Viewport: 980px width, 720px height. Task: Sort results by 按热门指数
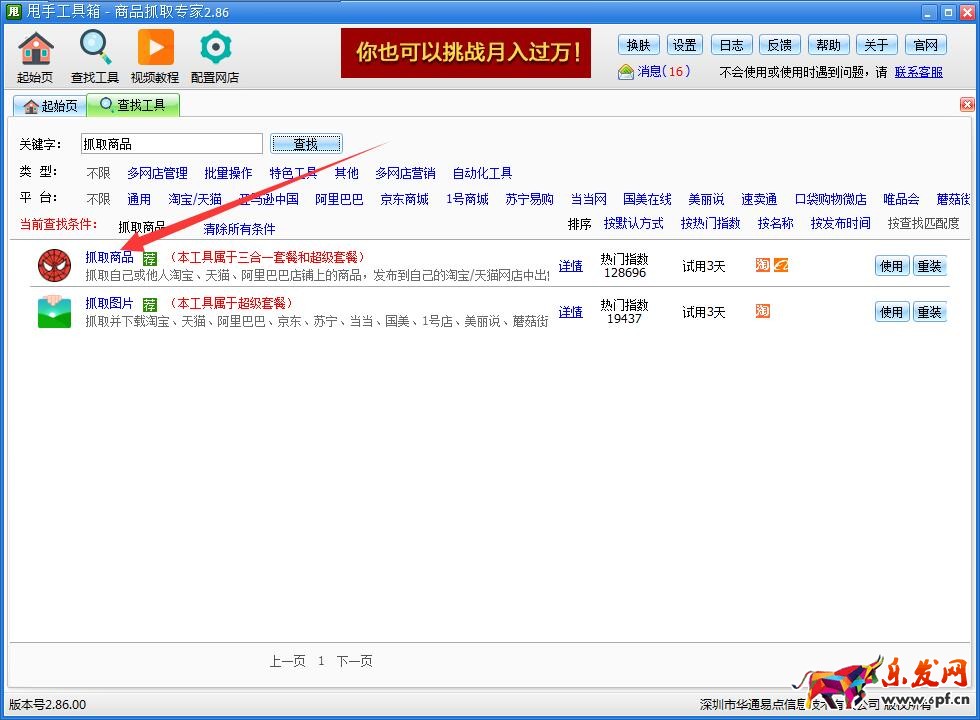coord(710,224)
